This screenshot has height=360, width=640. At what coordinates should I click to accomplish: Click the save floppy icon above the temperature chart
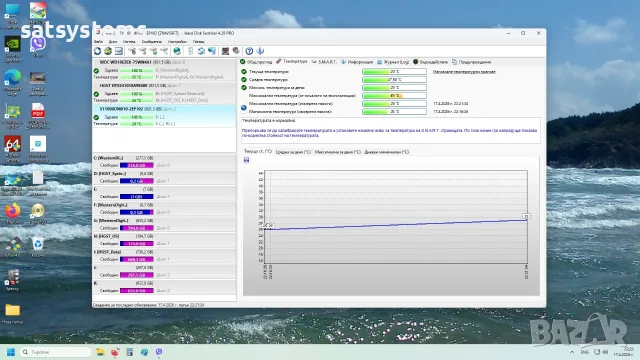[x=247, y=160]
